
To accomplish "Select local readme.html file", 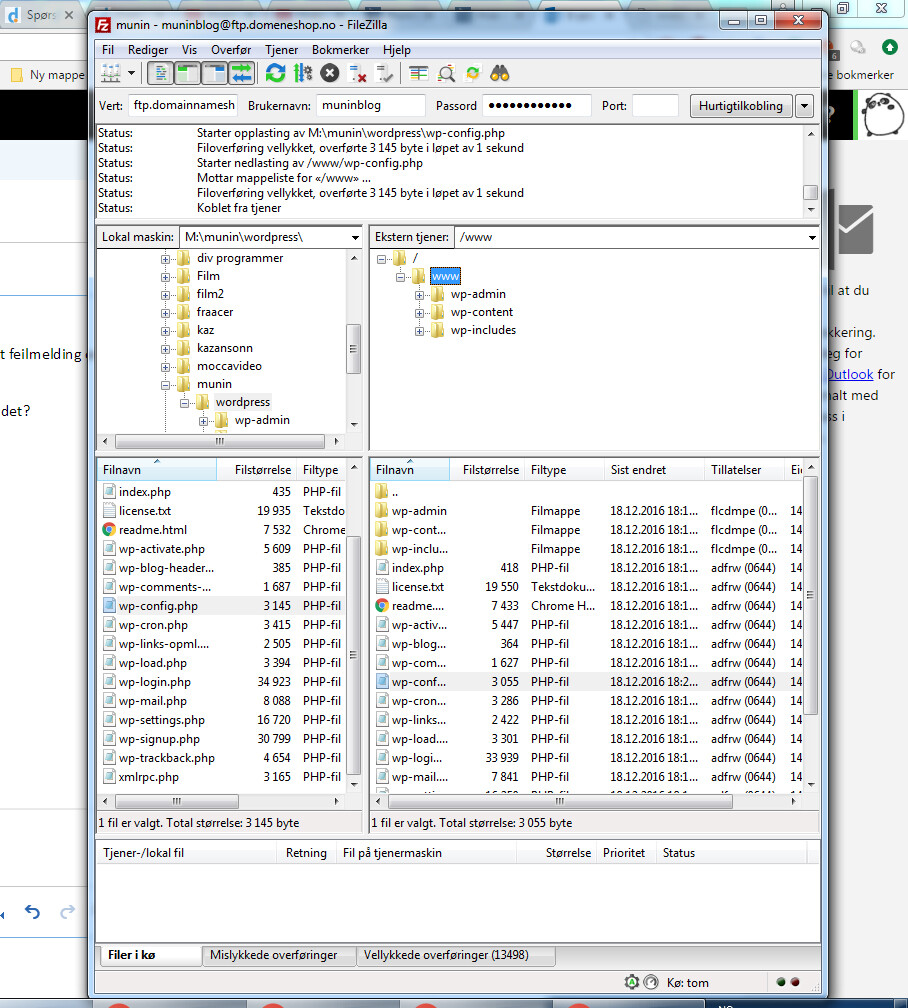I will pos(152,530).
